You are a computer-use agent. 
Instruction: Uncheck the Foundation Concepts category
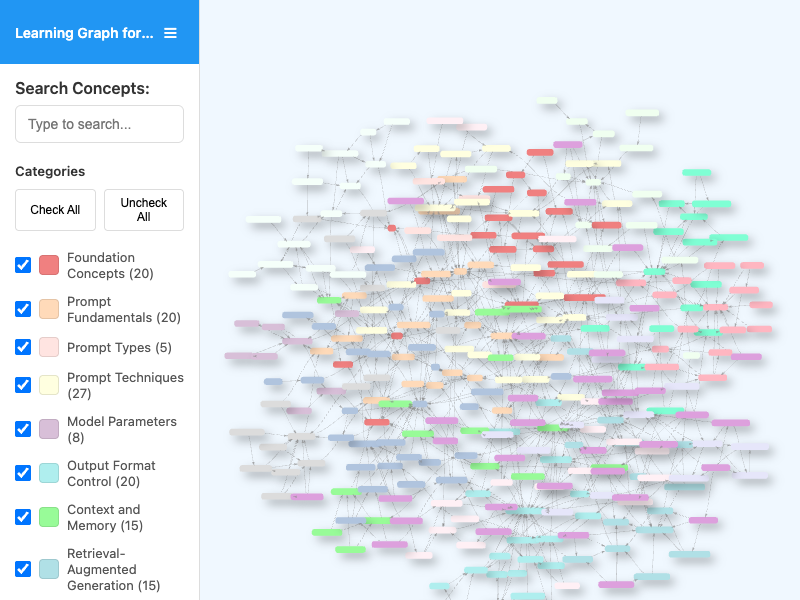click(x=23, y=265)
